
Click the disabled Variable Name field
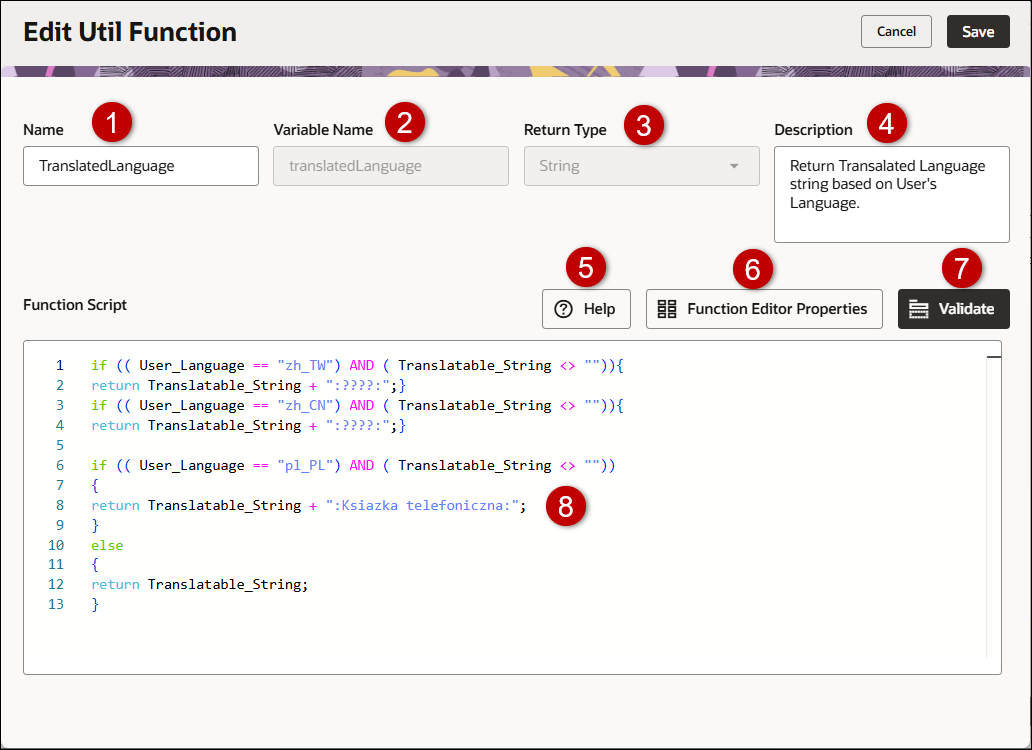click(391, 166)
